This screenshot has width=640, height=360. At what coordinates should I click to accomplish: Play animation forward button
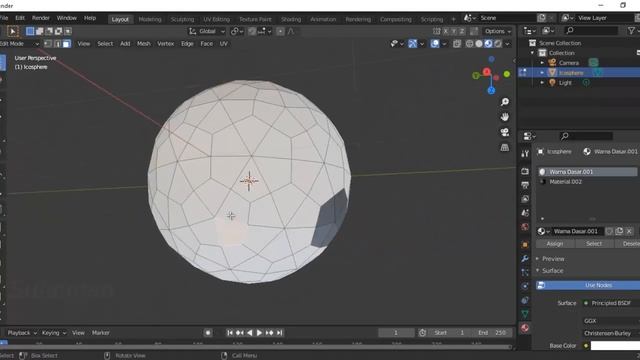259,333
